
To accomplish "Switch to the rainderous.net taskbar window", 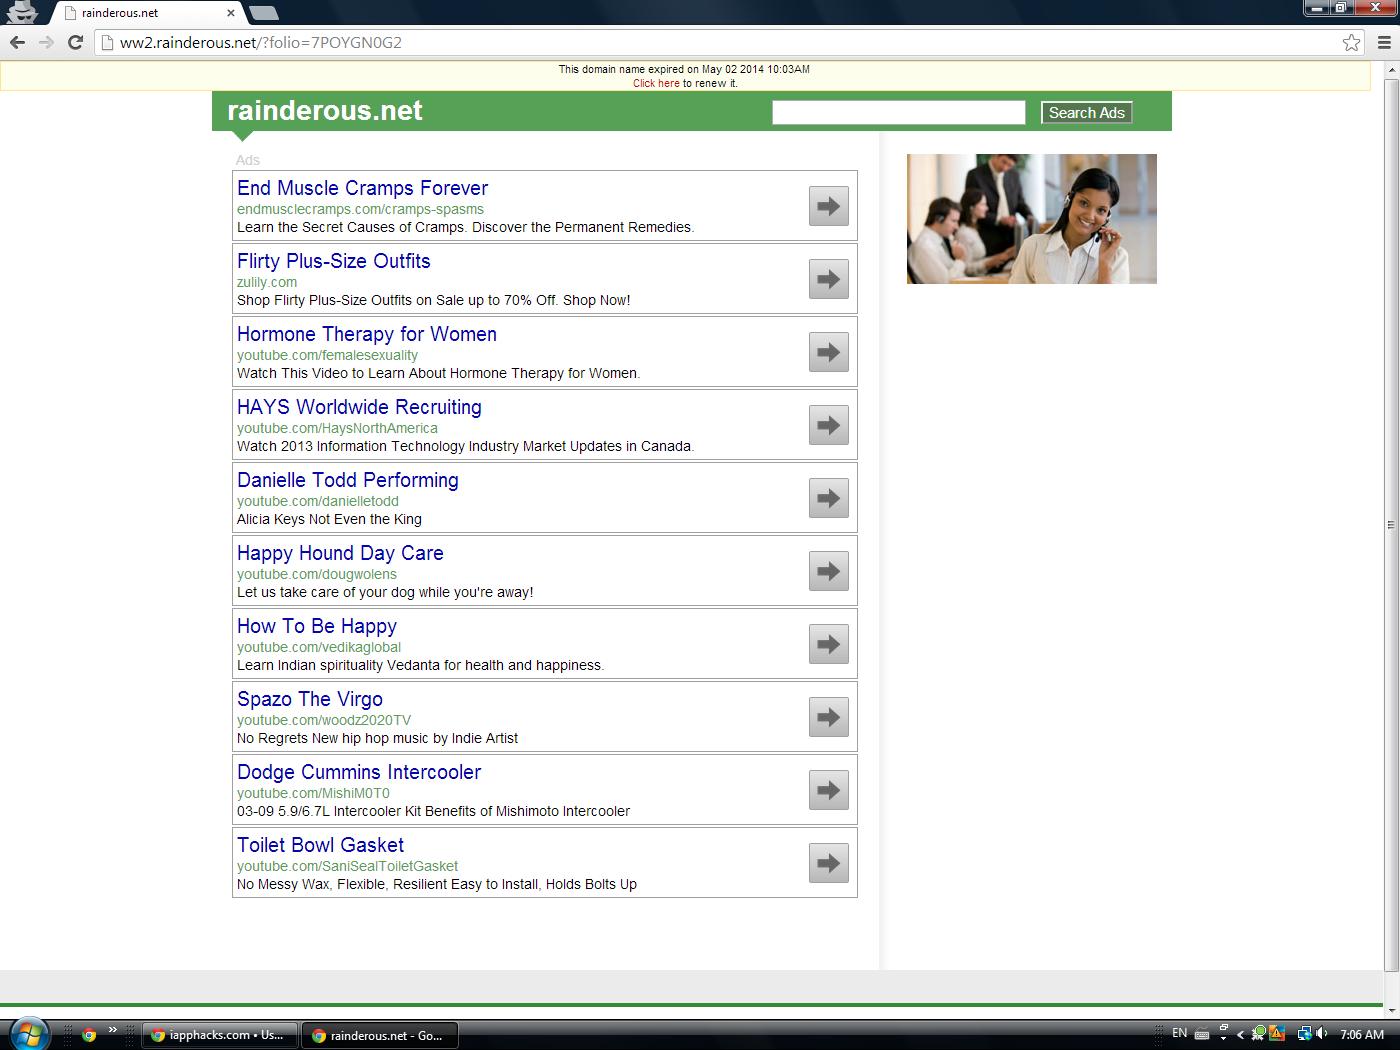I will (x=380, y=1035).
